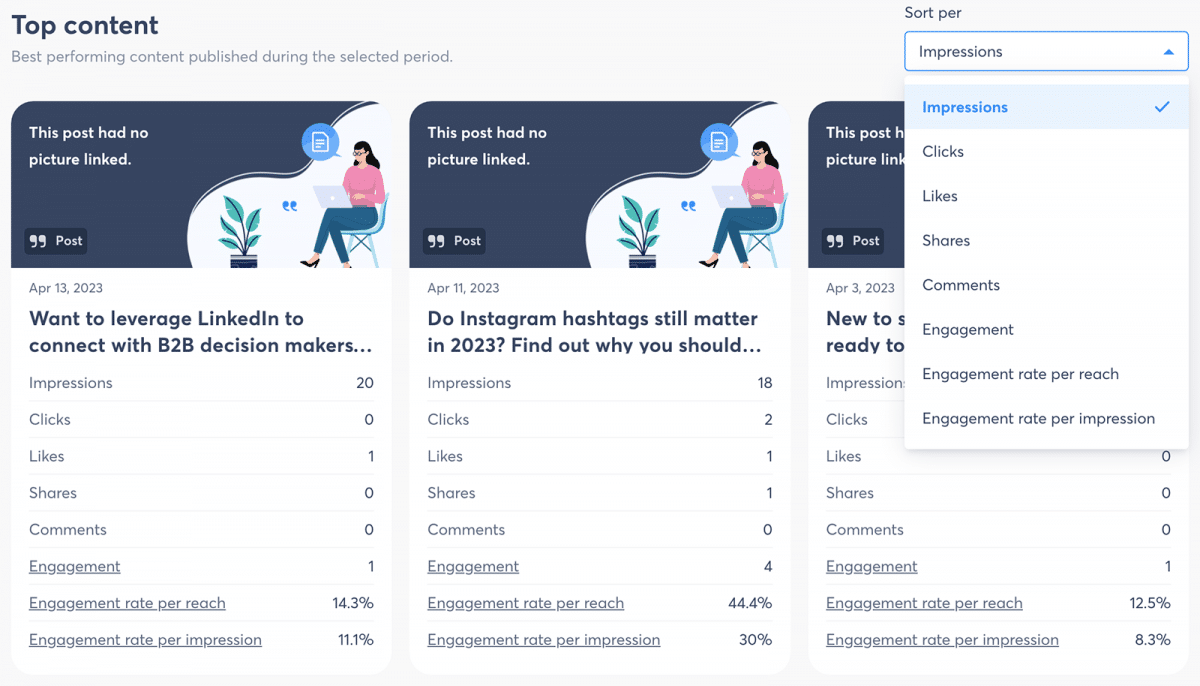The image size is (1200, 686).
Task: Click the document bubble icon on Apr 13 card
Action: pos(321,142)
